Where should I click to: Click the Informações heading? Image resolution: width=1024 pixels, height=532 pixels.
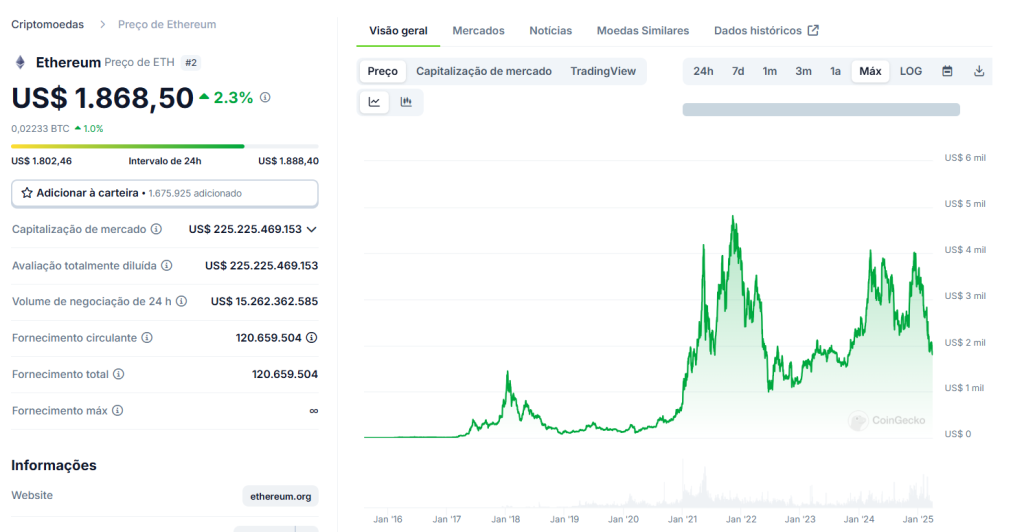point(54,465)
